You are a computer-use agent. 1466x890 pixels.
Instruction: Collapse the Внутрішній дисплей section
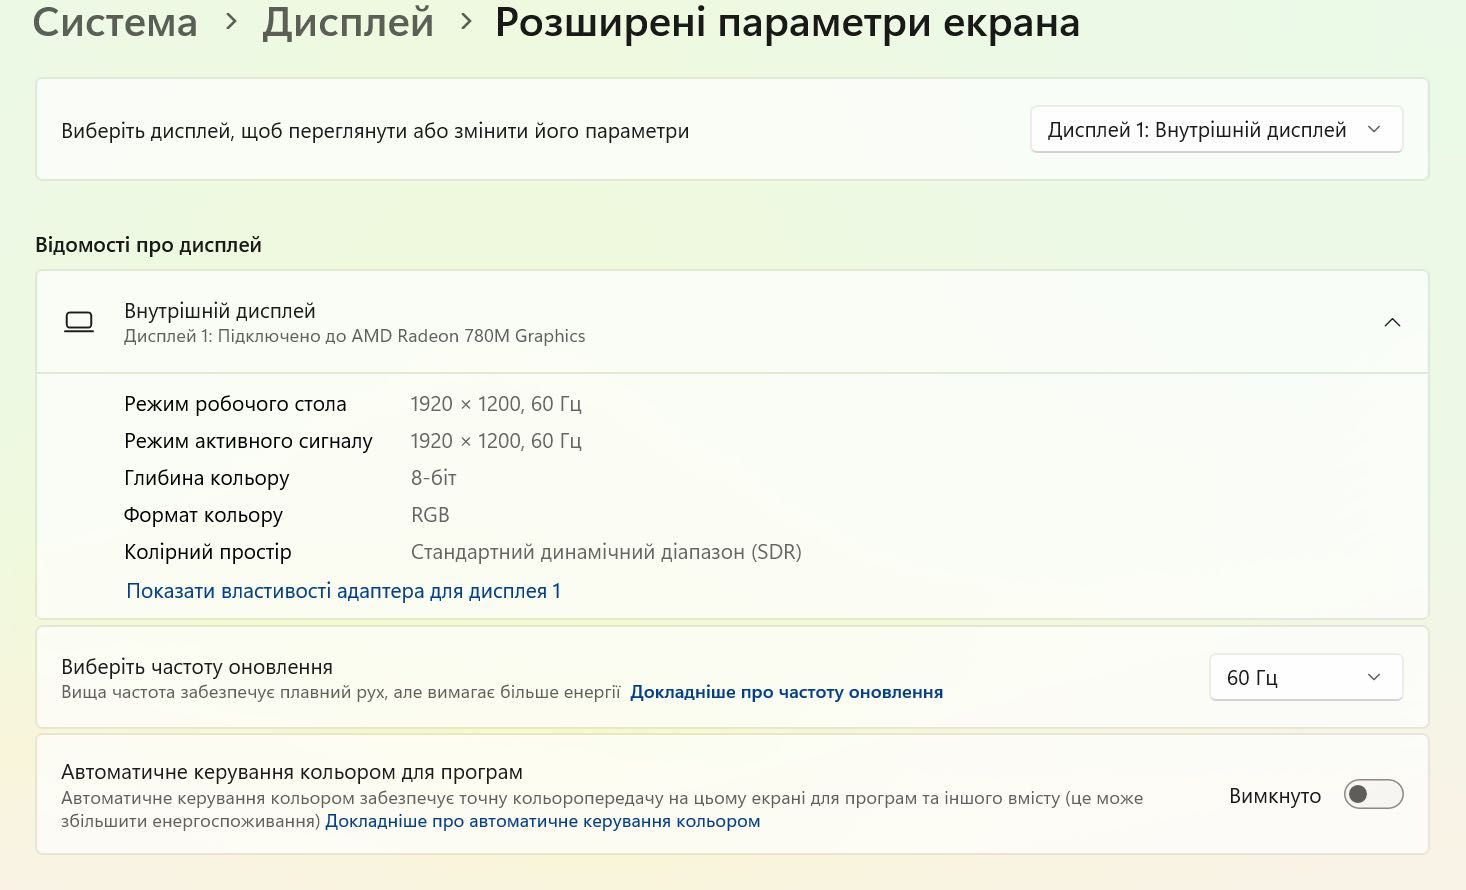1392,322
